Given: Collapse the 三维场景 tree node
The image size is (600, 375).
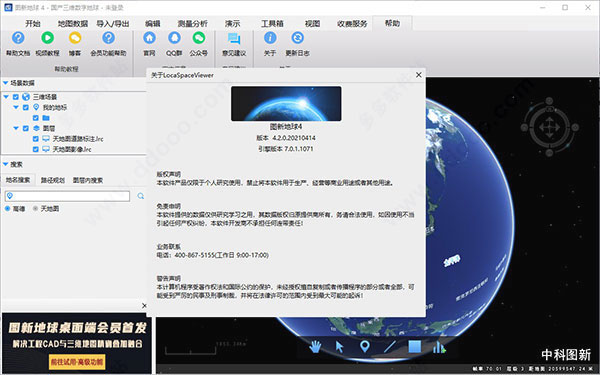Looking at the screenshot, I should tap(6, 97).
